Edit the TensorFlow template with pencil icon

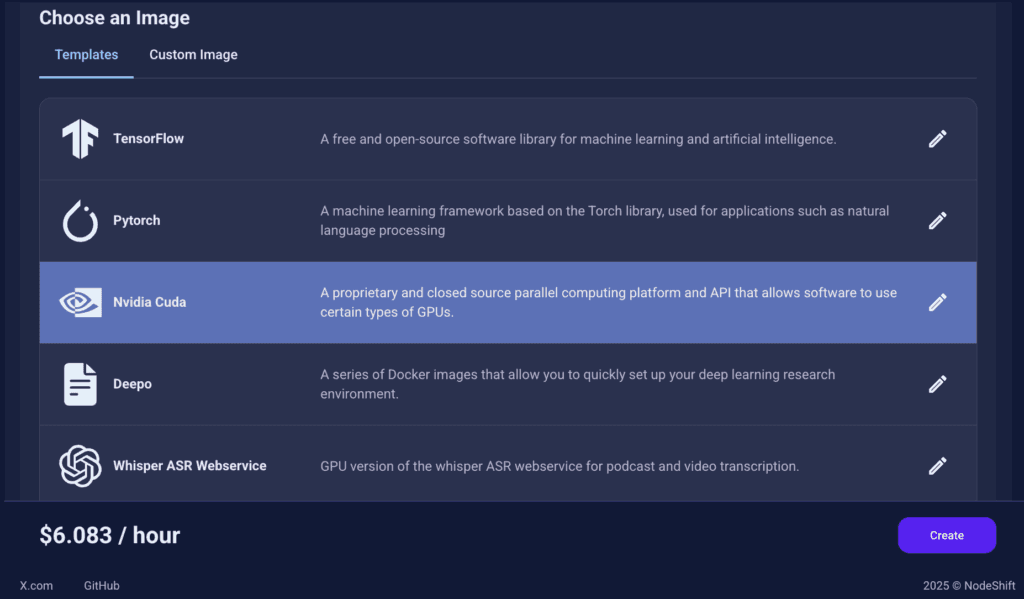tap(937, 138)
